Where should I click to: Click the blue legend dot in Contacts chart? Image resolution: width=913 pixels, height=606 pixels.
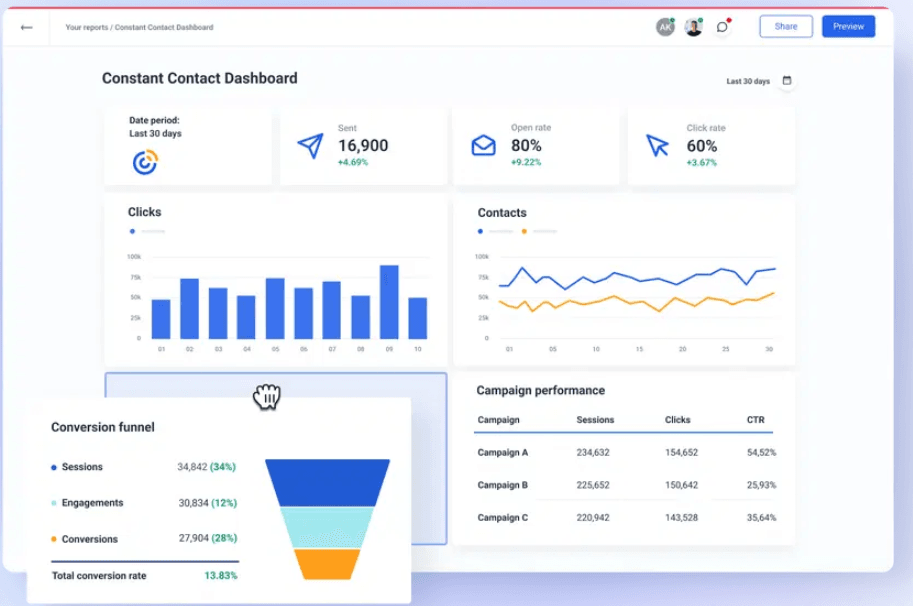coord(480,231)
